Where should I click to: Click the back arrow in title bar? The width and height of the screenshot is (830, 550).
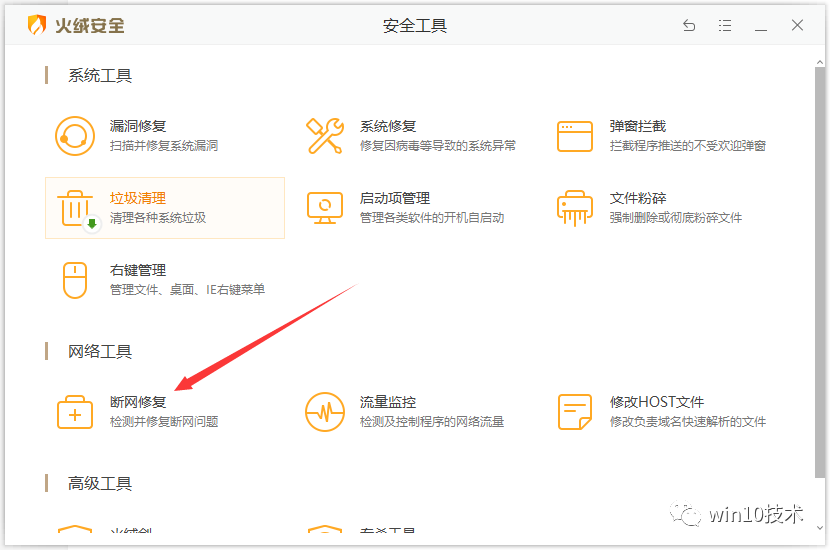point(689,25)
